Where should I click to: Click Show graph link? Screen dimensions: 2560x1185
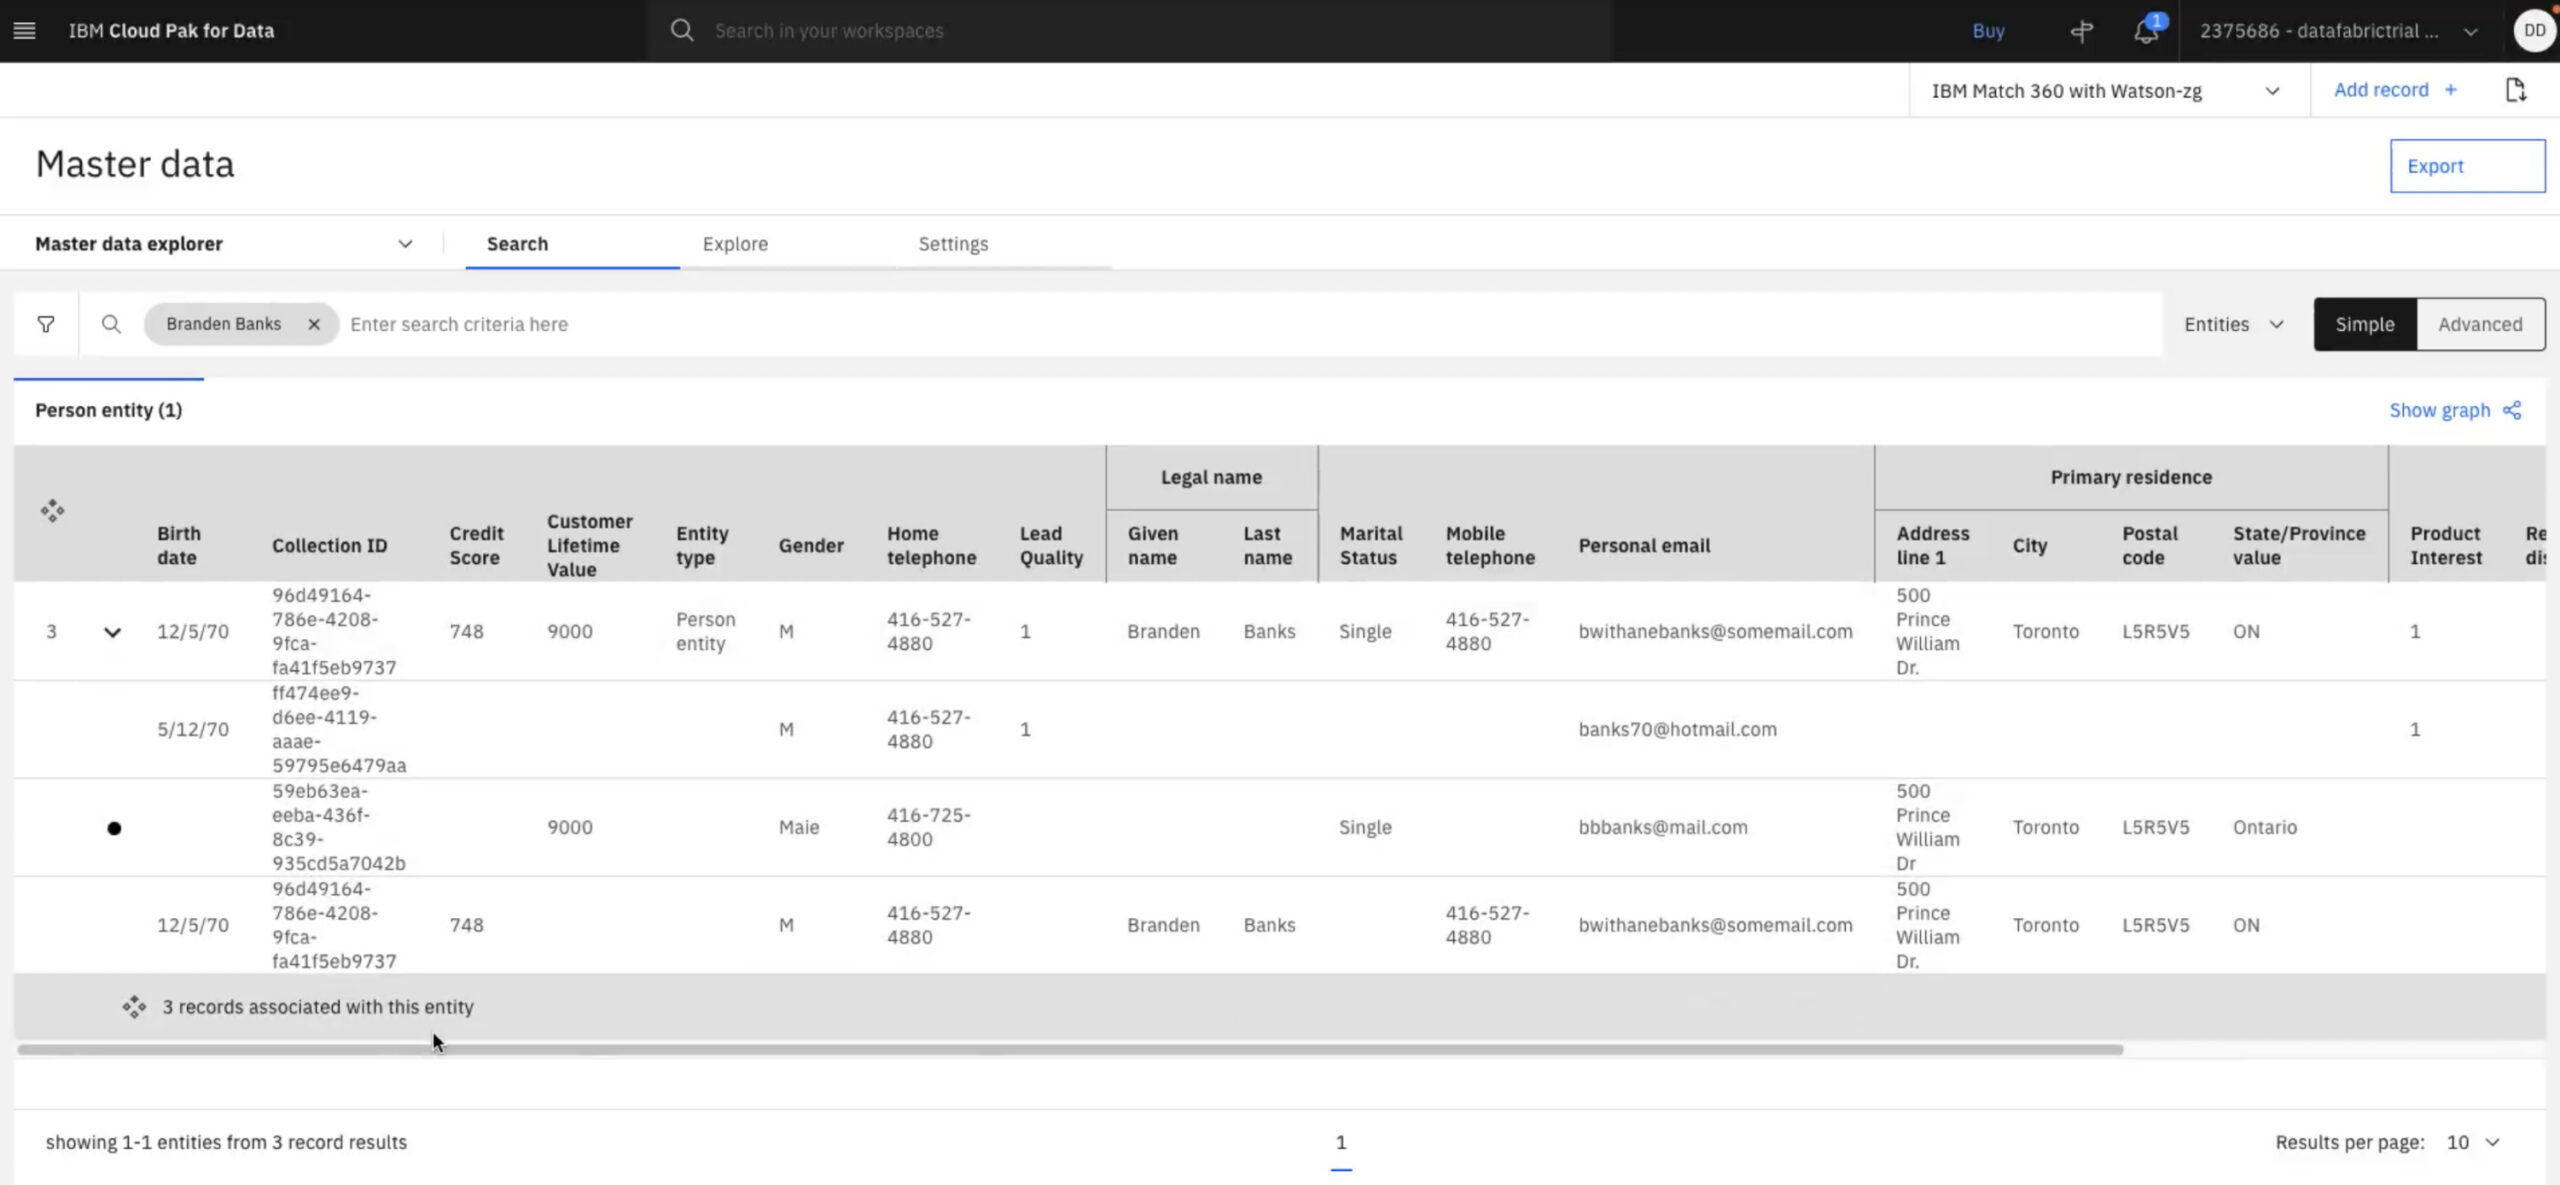click(x=2439, y=410)
